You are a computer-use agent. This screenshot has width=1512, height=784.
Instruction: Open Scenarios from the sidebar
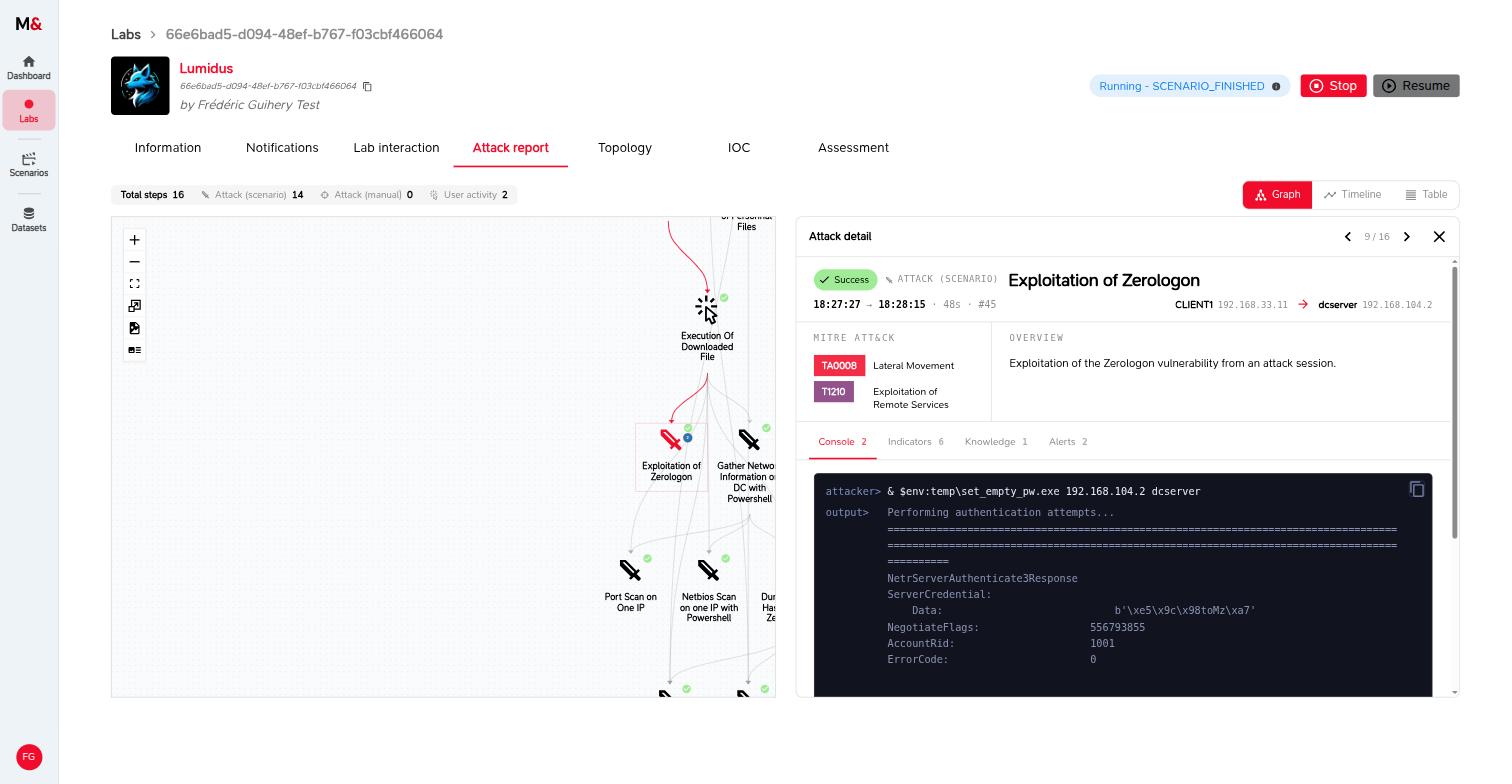tap(29, 165)
